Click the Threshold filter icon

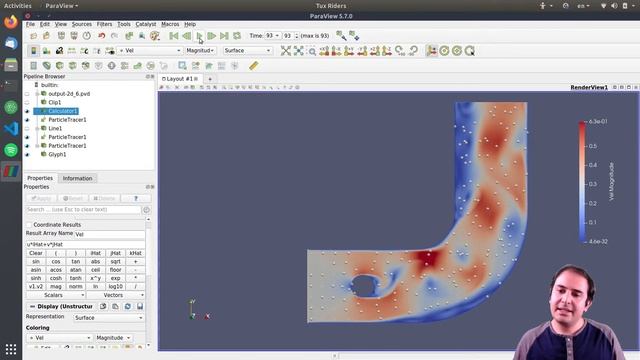point(86,66)
